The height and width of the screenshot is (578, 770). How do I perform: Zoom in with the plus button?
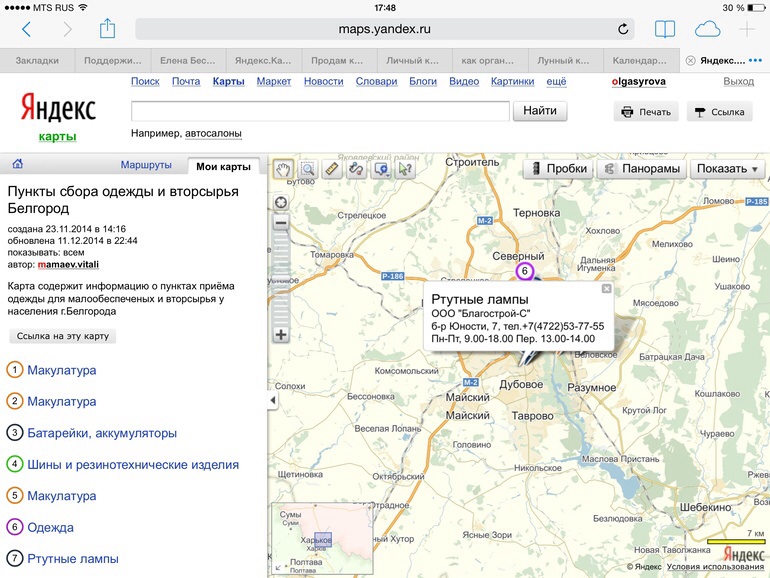tap(281, 335)
